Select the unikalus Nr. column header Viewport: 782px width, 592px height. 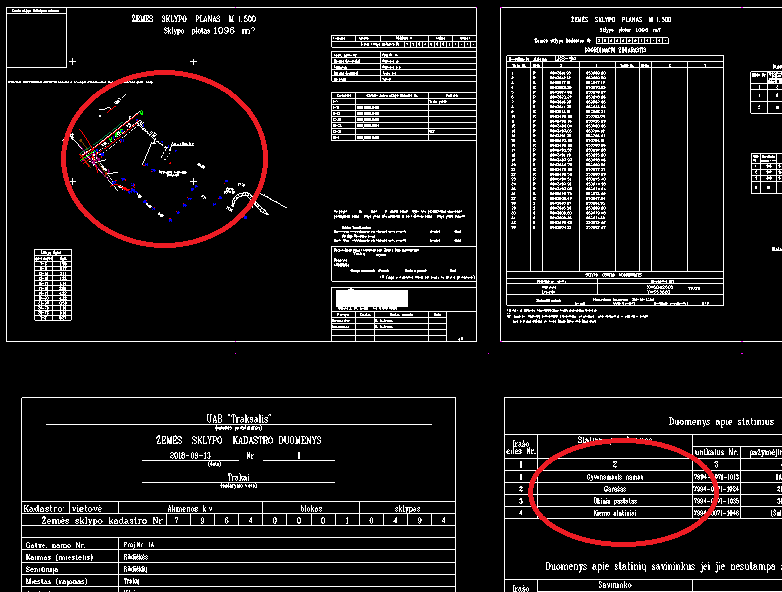point(716,452)
